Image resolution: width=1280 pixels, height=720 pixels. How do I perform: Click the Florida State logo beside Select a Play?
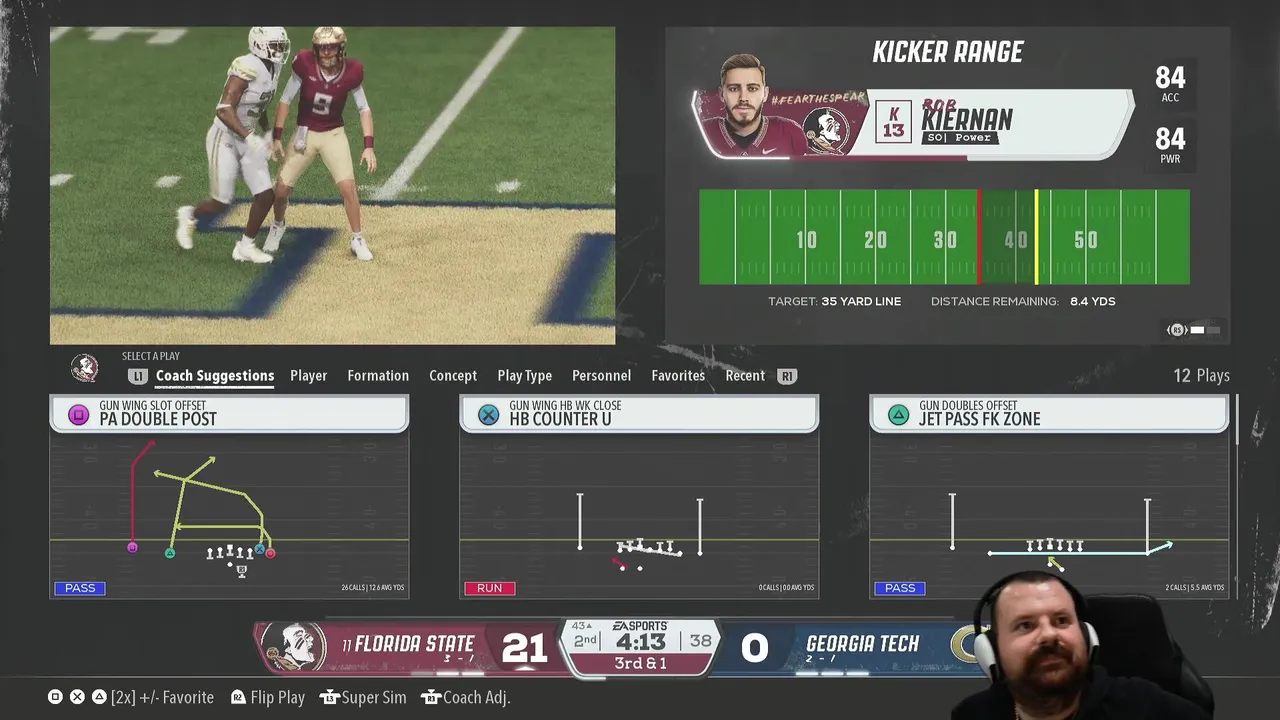(x=85, y=368)
